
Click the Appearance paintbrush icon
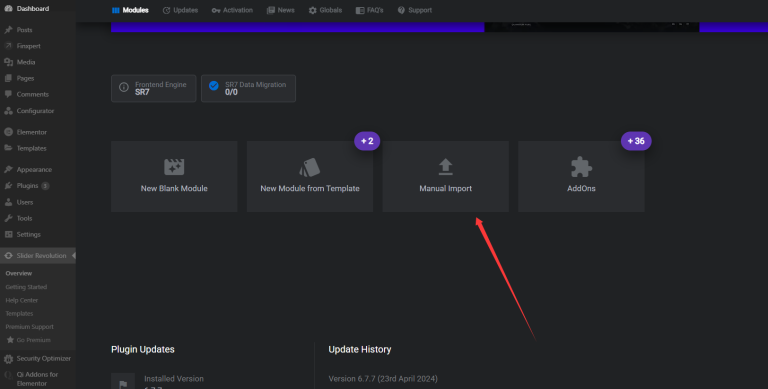pos(8,170)
